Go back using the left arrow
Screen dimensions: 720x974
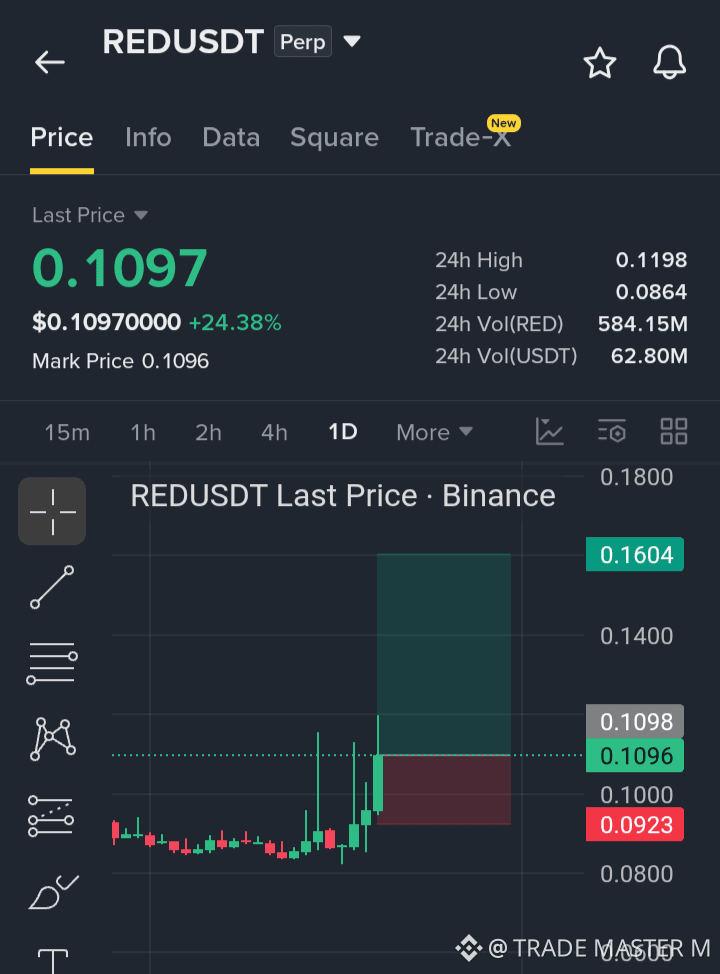50,62
